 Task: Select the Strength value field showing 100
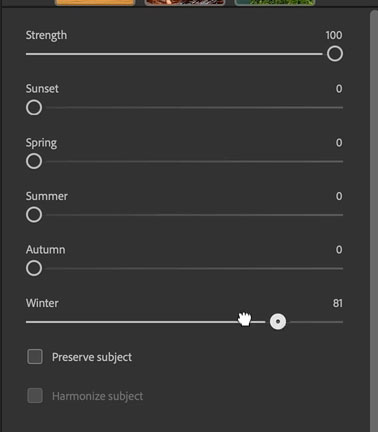[x=334, y=35]
